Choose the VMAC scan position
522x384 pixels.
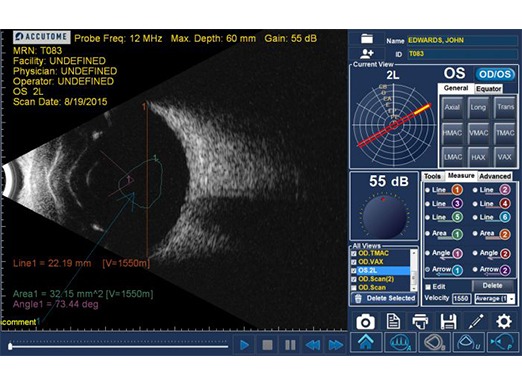478,133
